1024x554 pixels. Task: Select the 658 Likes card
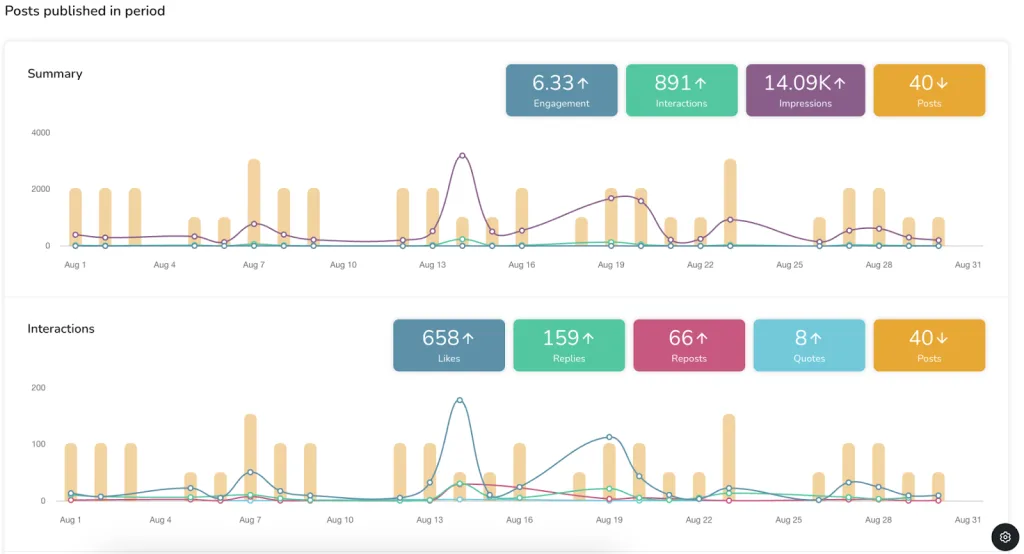pyautogui.click(x=449, y=345)
